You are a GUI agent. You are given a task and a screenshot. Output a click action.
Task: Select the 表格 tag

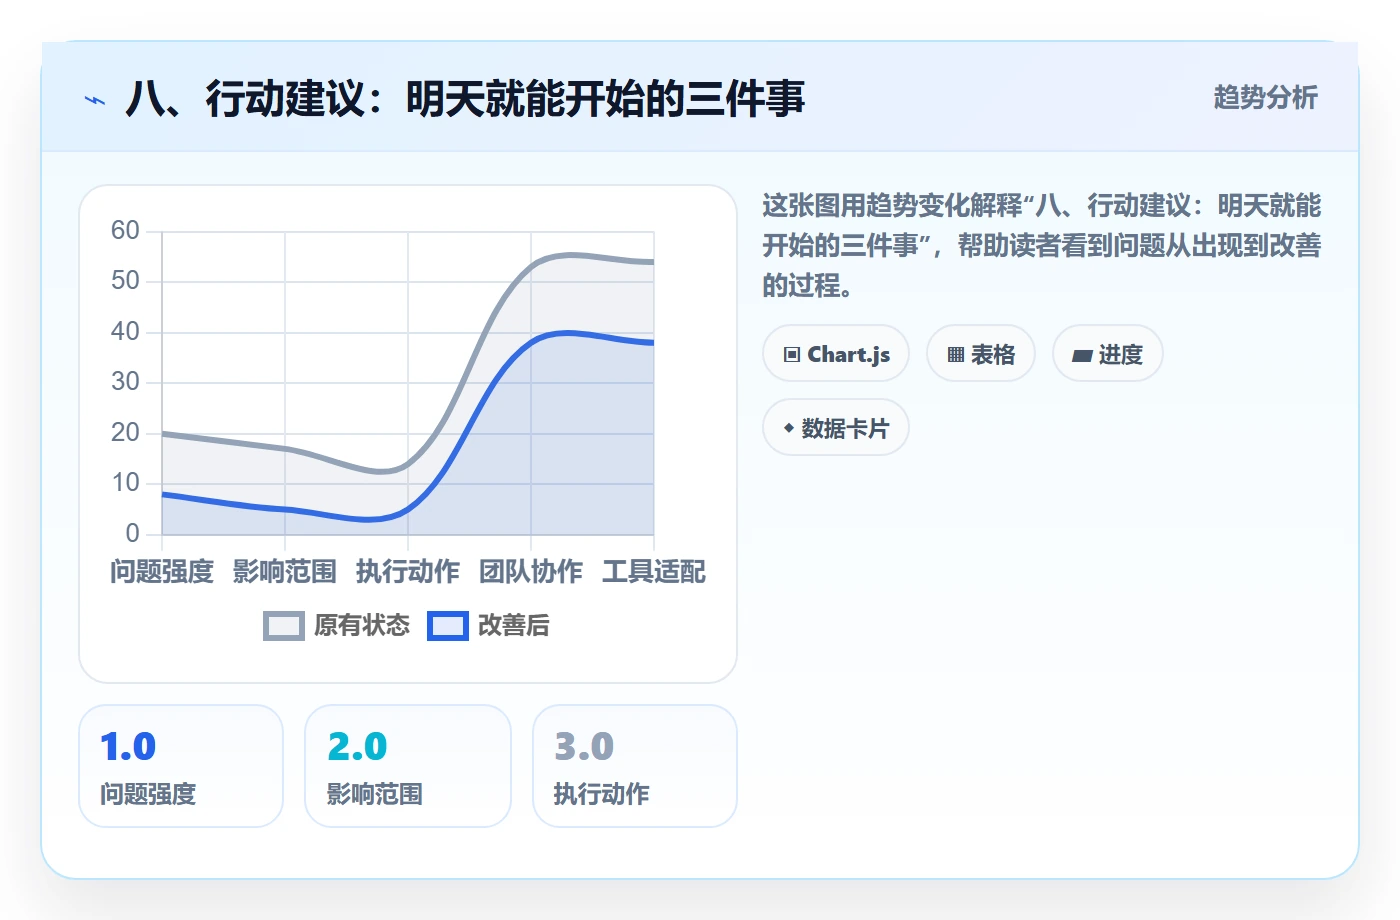click(981, 354)
